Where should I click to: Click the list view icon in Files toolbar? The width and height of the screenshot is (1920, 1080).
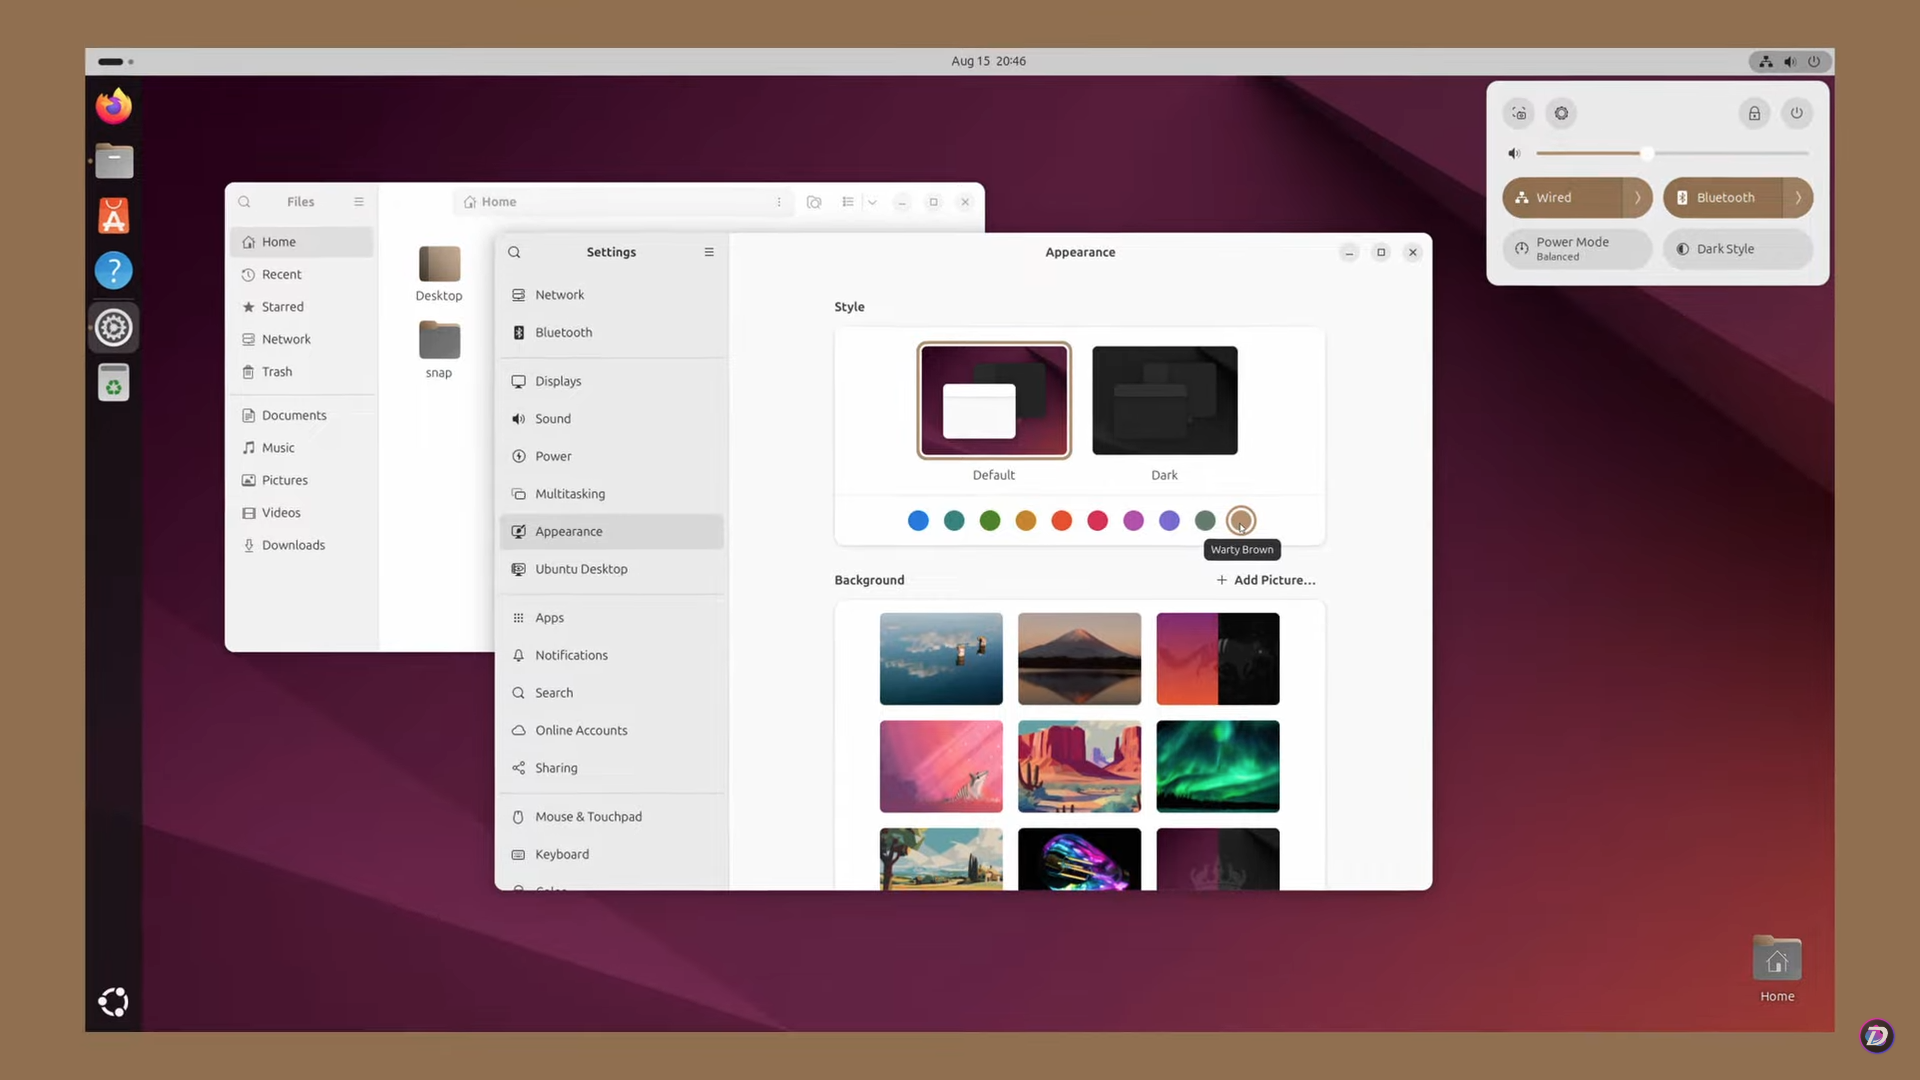tap(845, 202)
